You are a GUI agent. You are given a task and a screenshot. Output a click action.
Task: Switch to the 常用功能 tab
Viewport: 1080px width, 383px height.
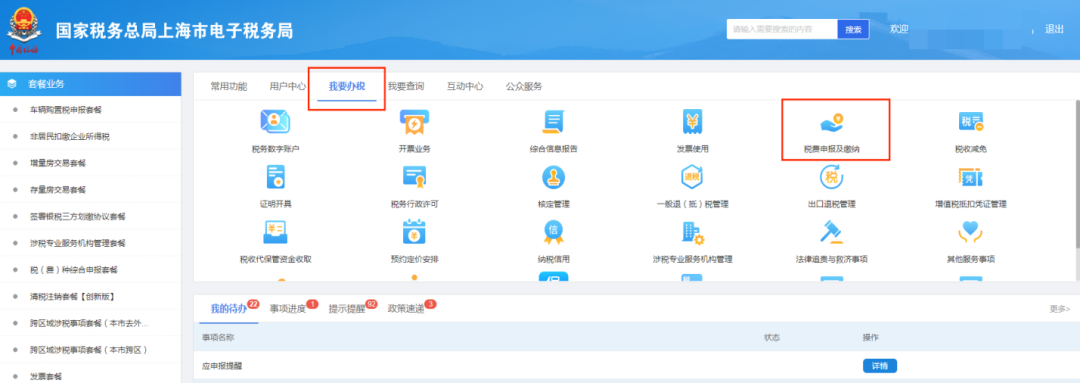pyautogui.click(x=229, y=86)
